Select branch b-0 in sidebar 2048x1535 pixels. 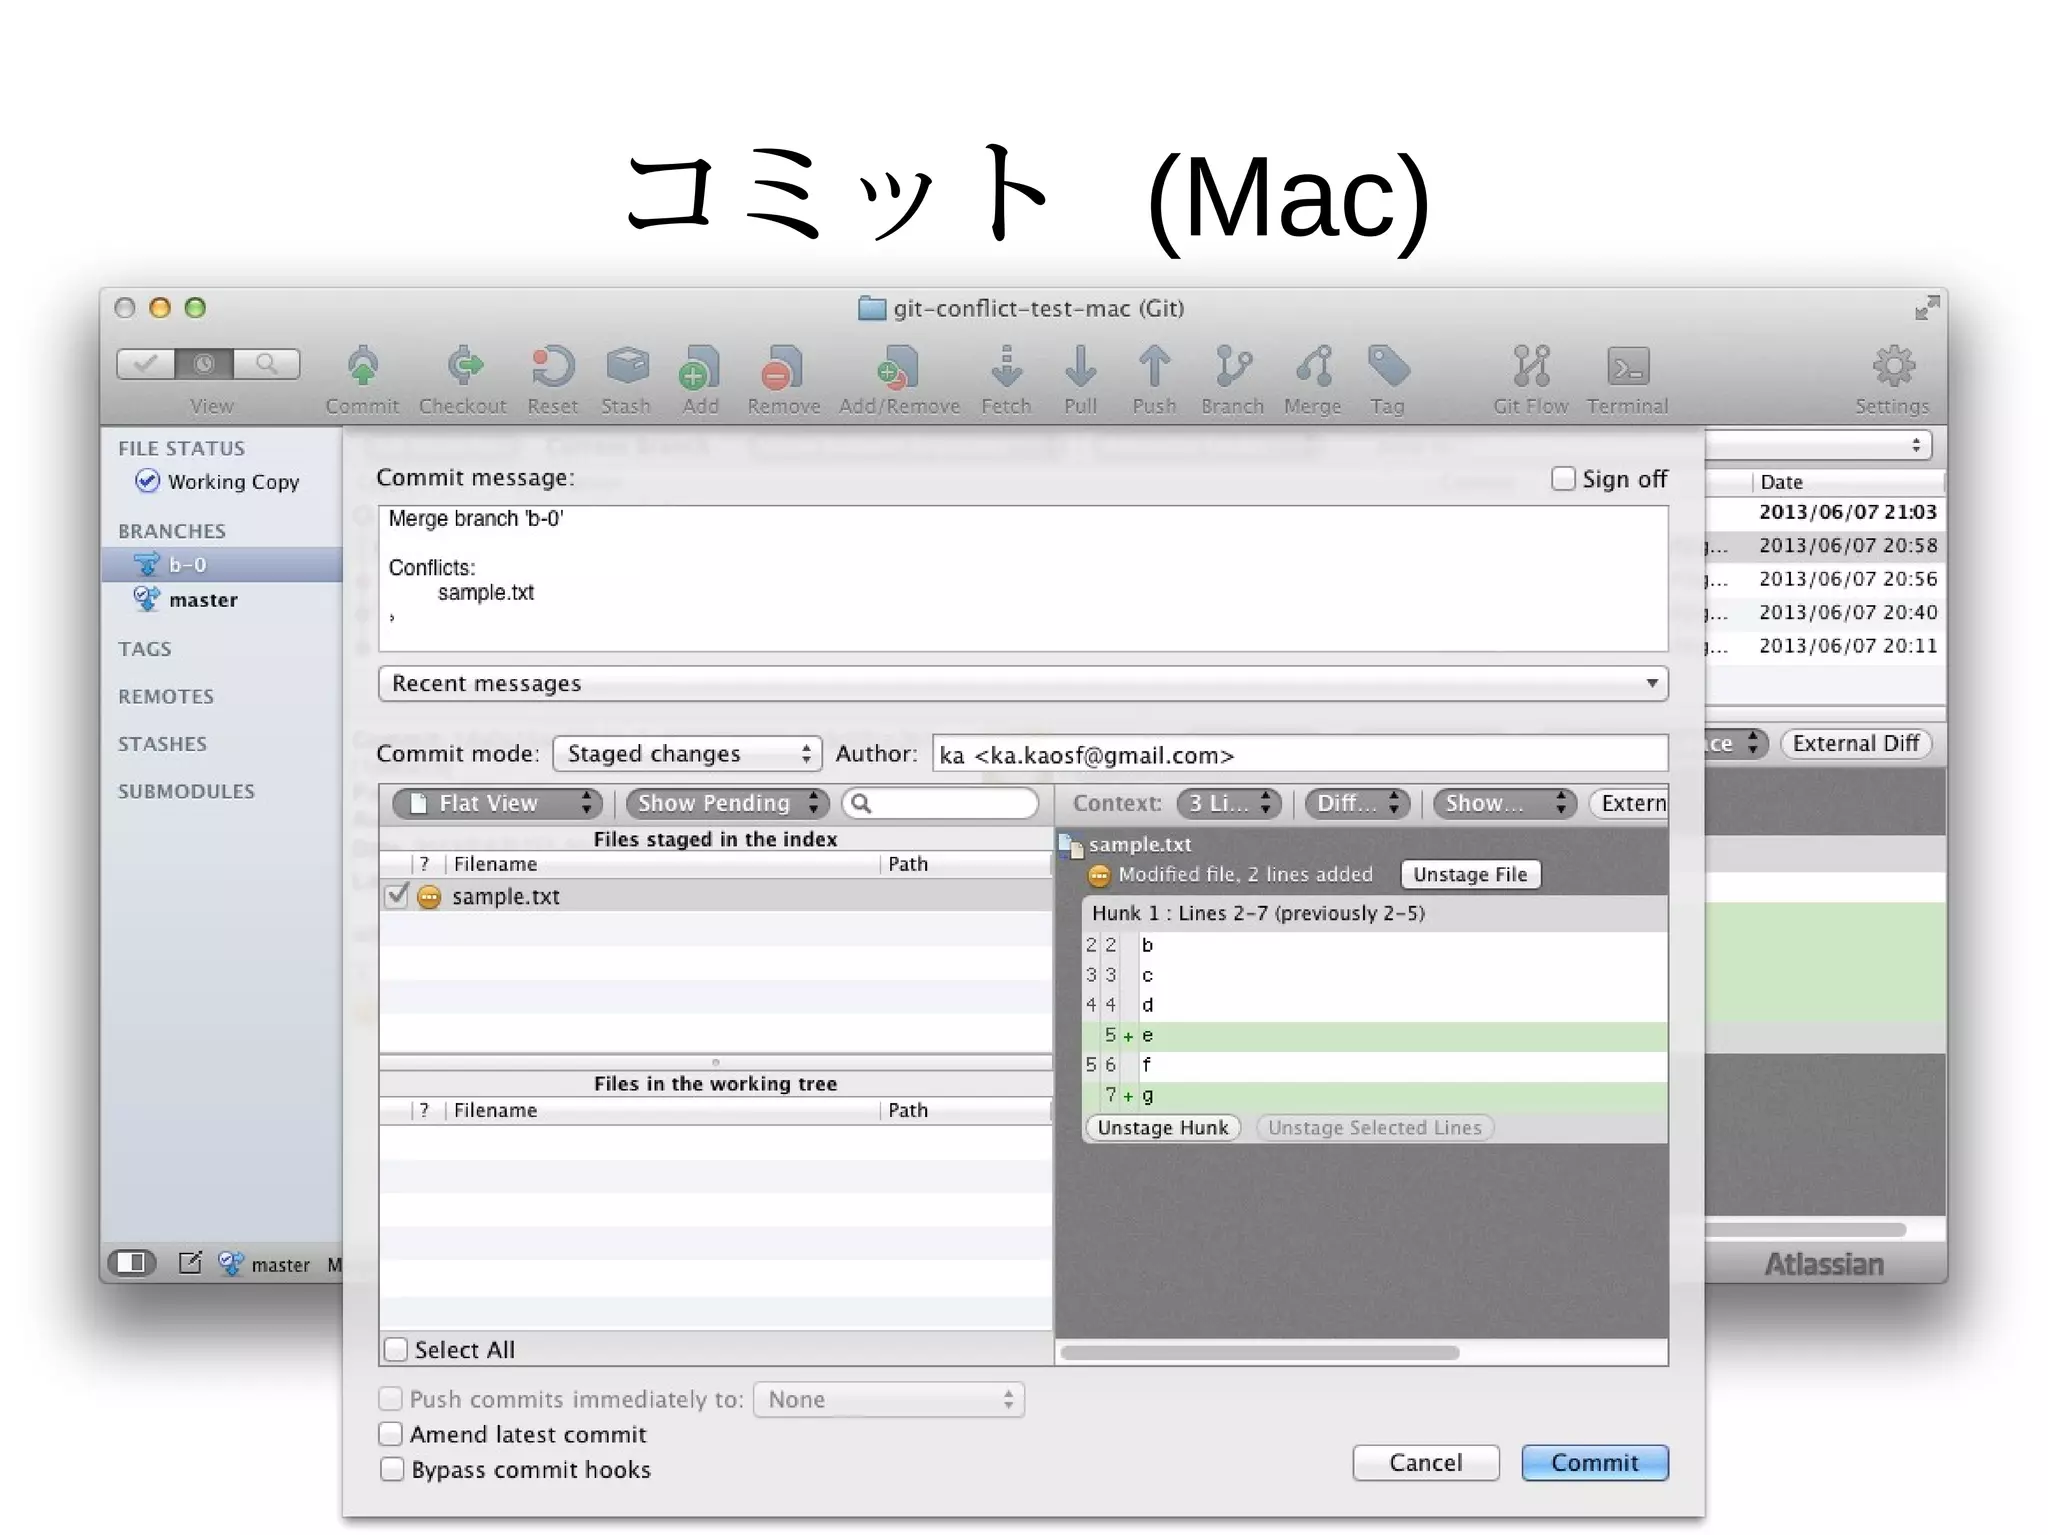[221, 565]
